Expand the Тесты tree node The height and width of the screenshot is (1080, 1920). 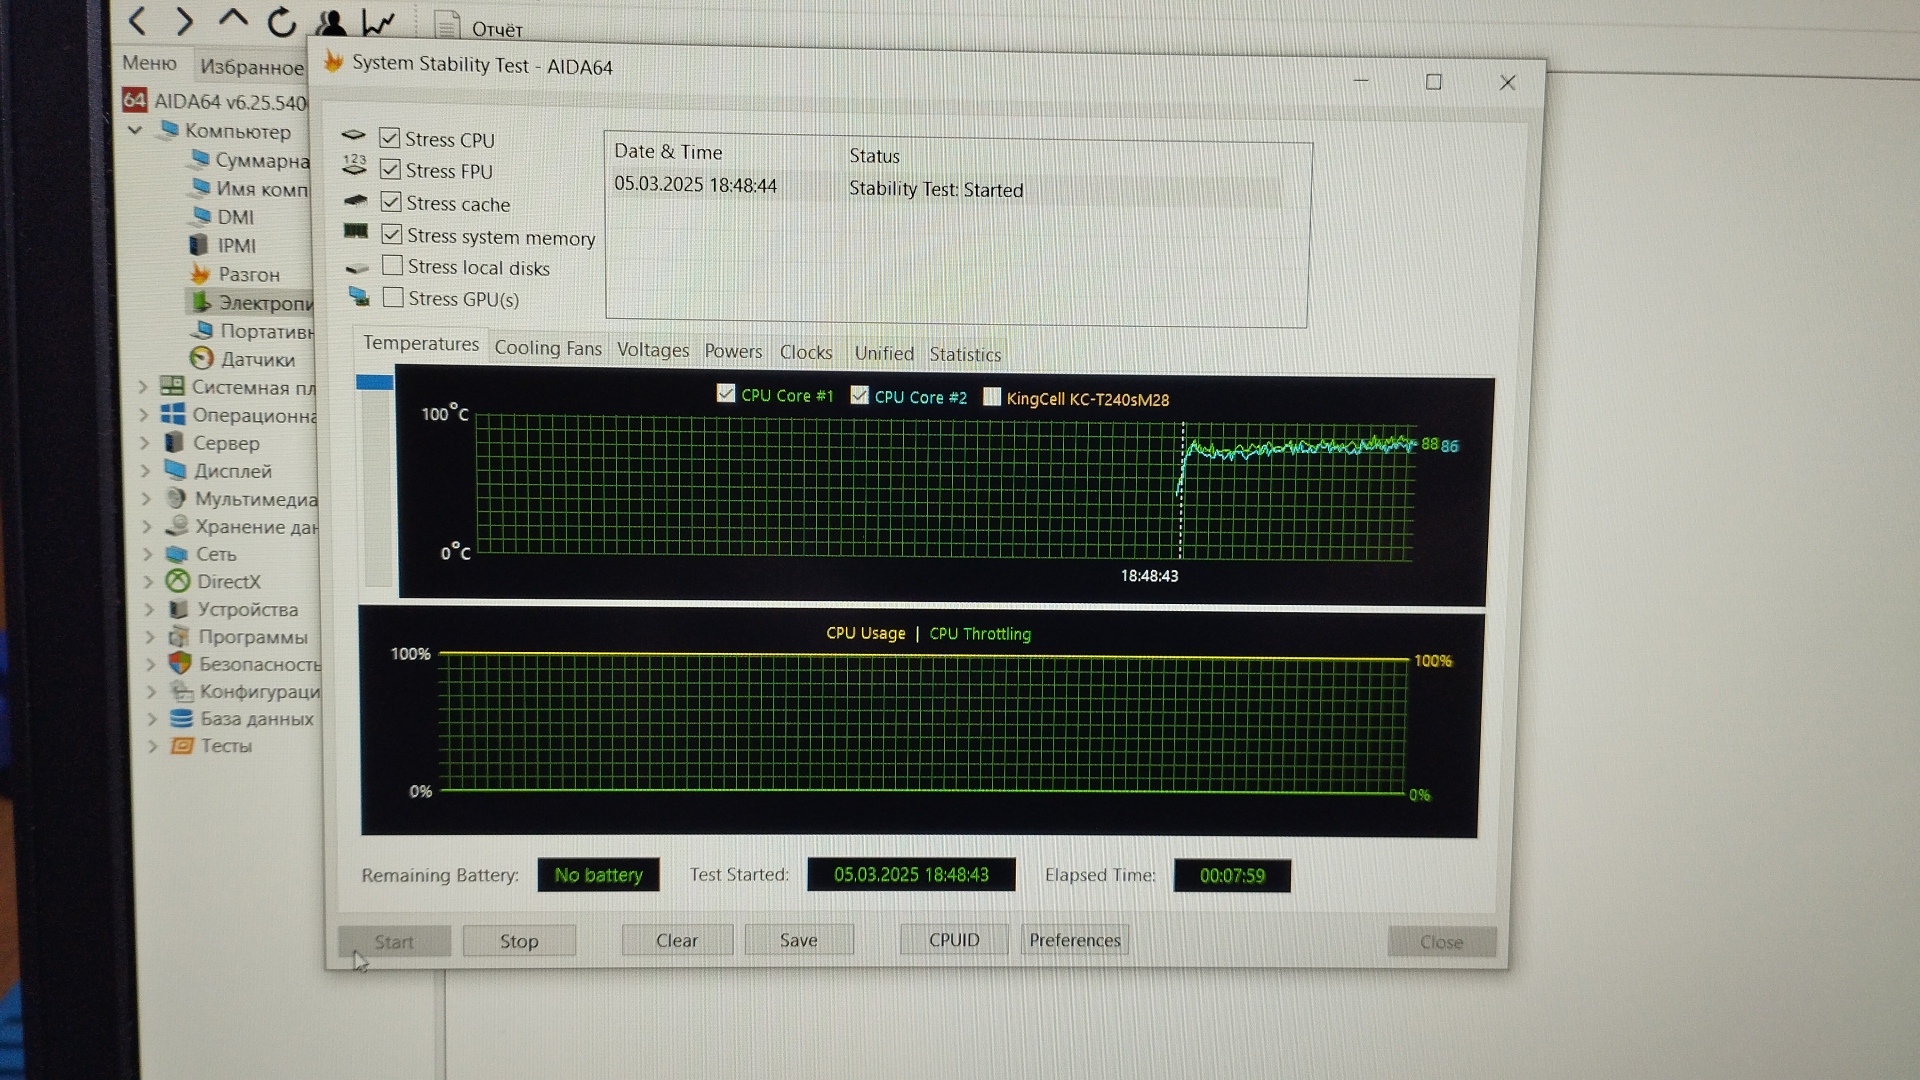[153, 746]
